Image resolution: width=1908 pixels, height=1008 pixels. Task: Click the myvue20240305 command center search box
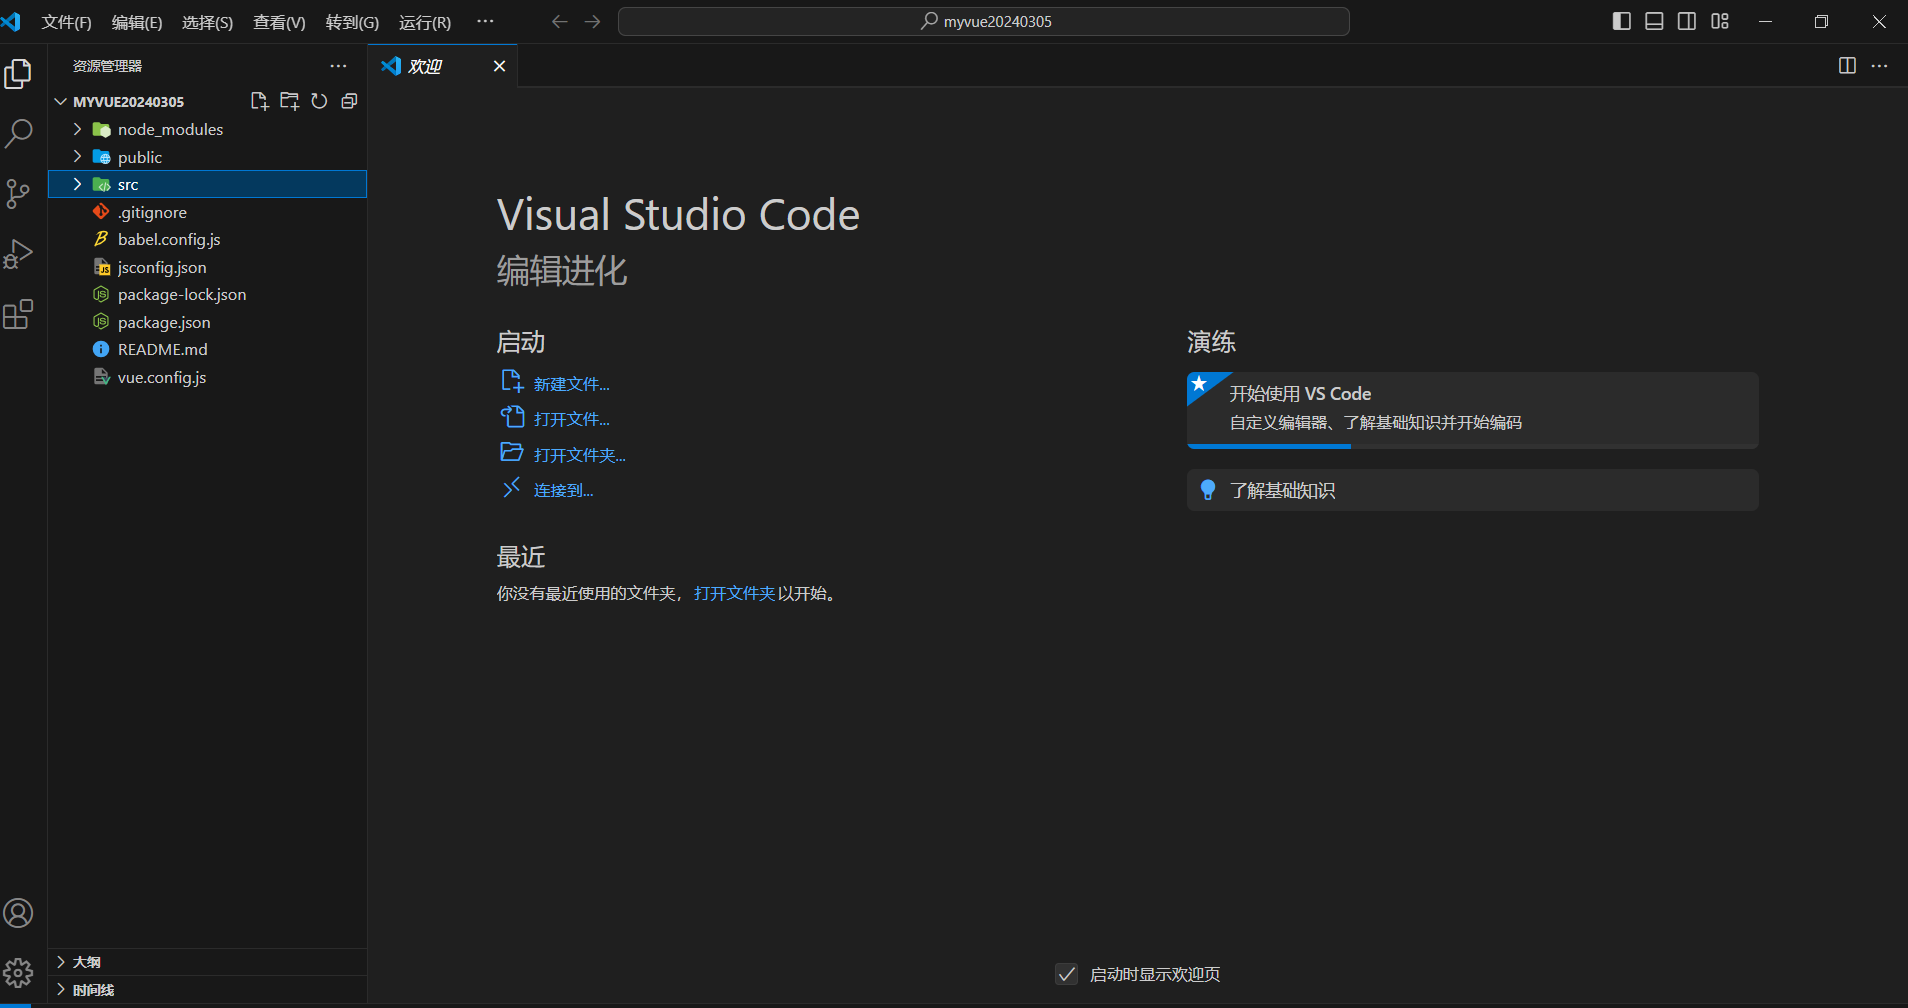click(x=984, y=21)
